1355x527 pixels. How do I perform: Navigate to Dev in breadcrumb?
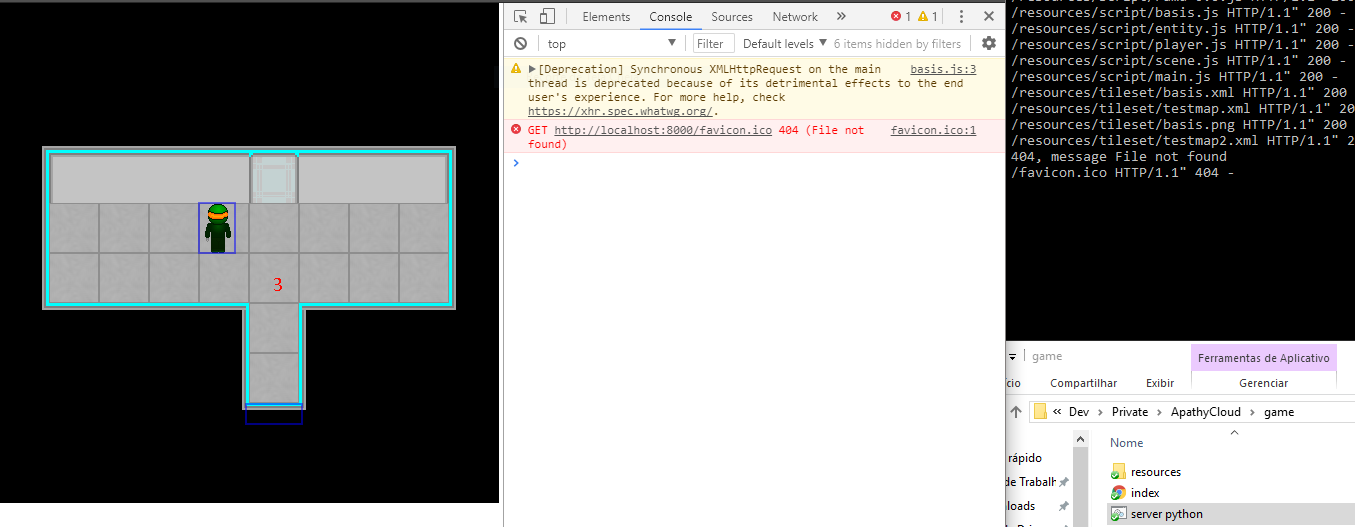pyautogui.click(x=1078, y=412)
